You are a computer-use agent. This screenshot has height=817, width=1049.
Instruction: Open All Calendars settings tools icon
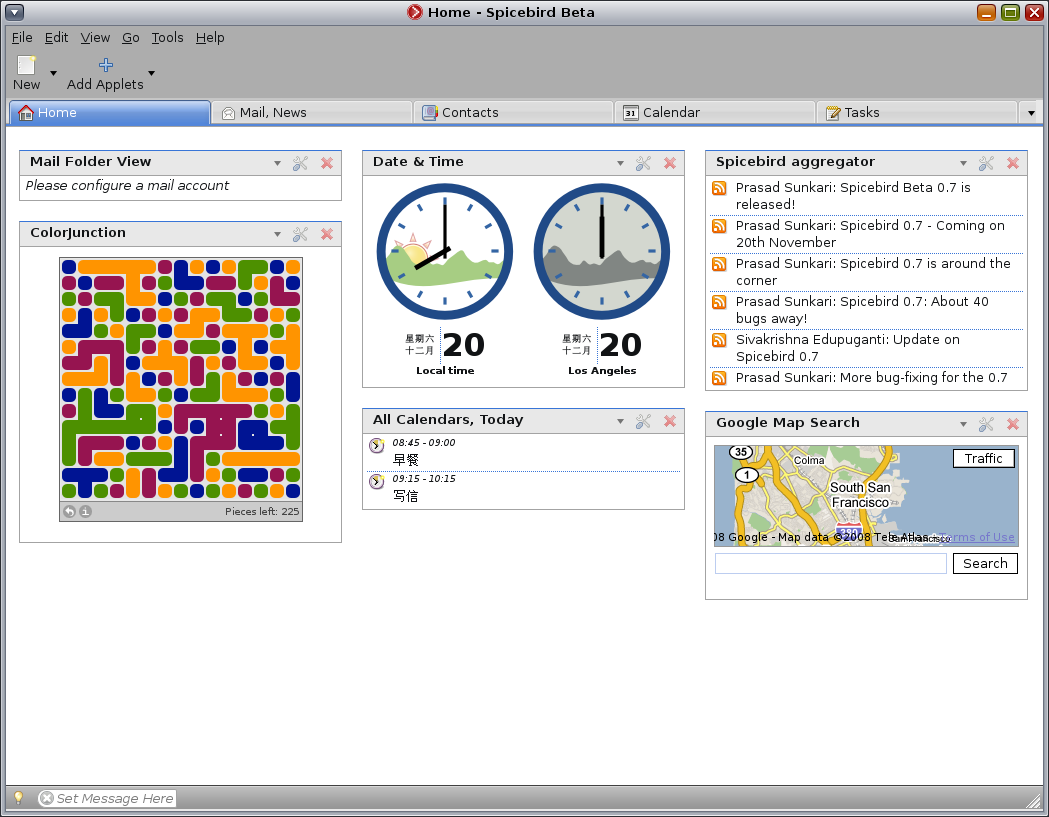pos(644,422)
